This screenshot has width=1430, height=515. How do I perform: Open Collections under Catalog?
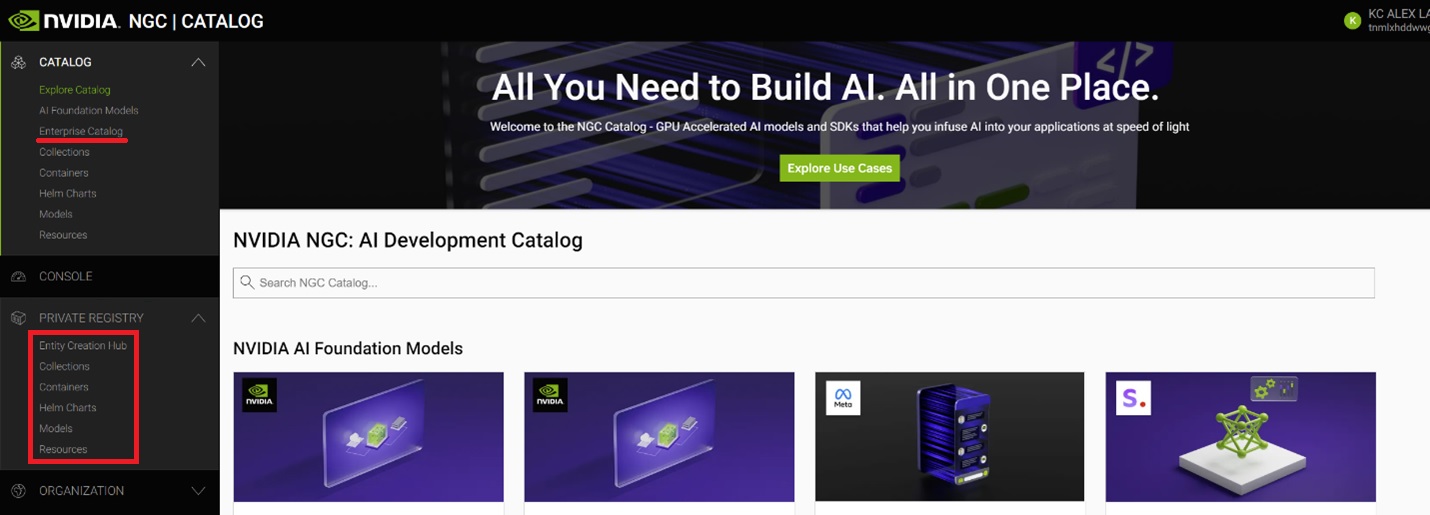[x=64, y=152]
